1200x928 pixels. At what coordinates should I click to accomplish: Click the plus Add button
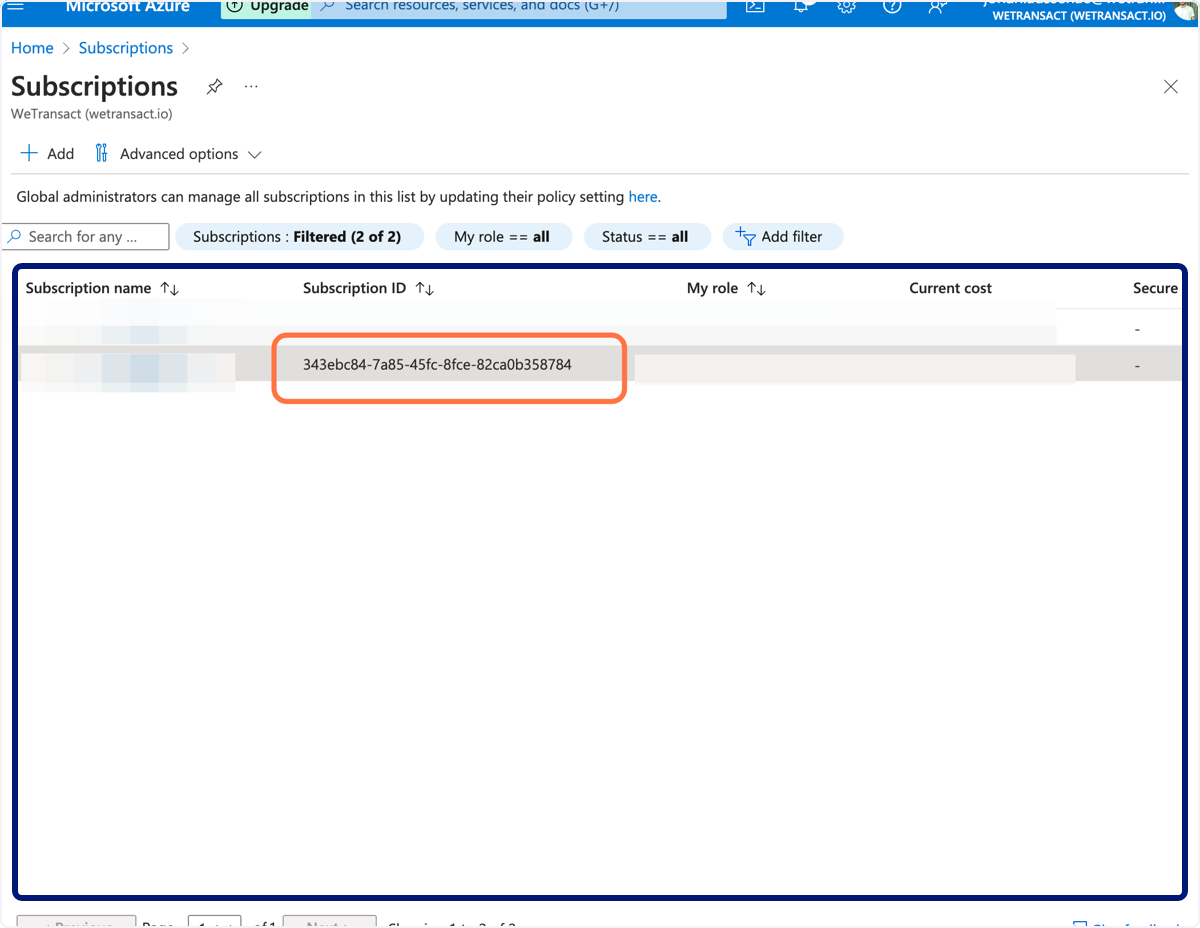point(47,154)
